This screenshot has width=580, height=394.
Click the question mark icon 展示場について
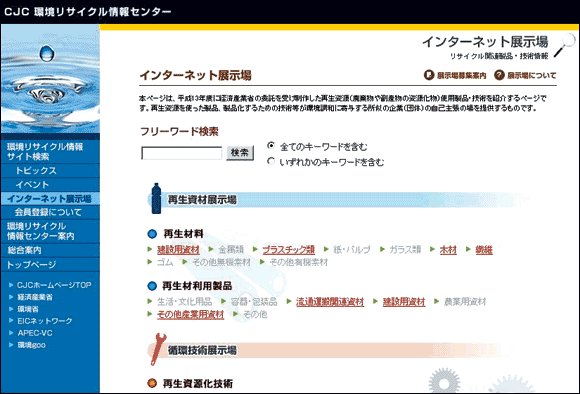pos(499,75)
